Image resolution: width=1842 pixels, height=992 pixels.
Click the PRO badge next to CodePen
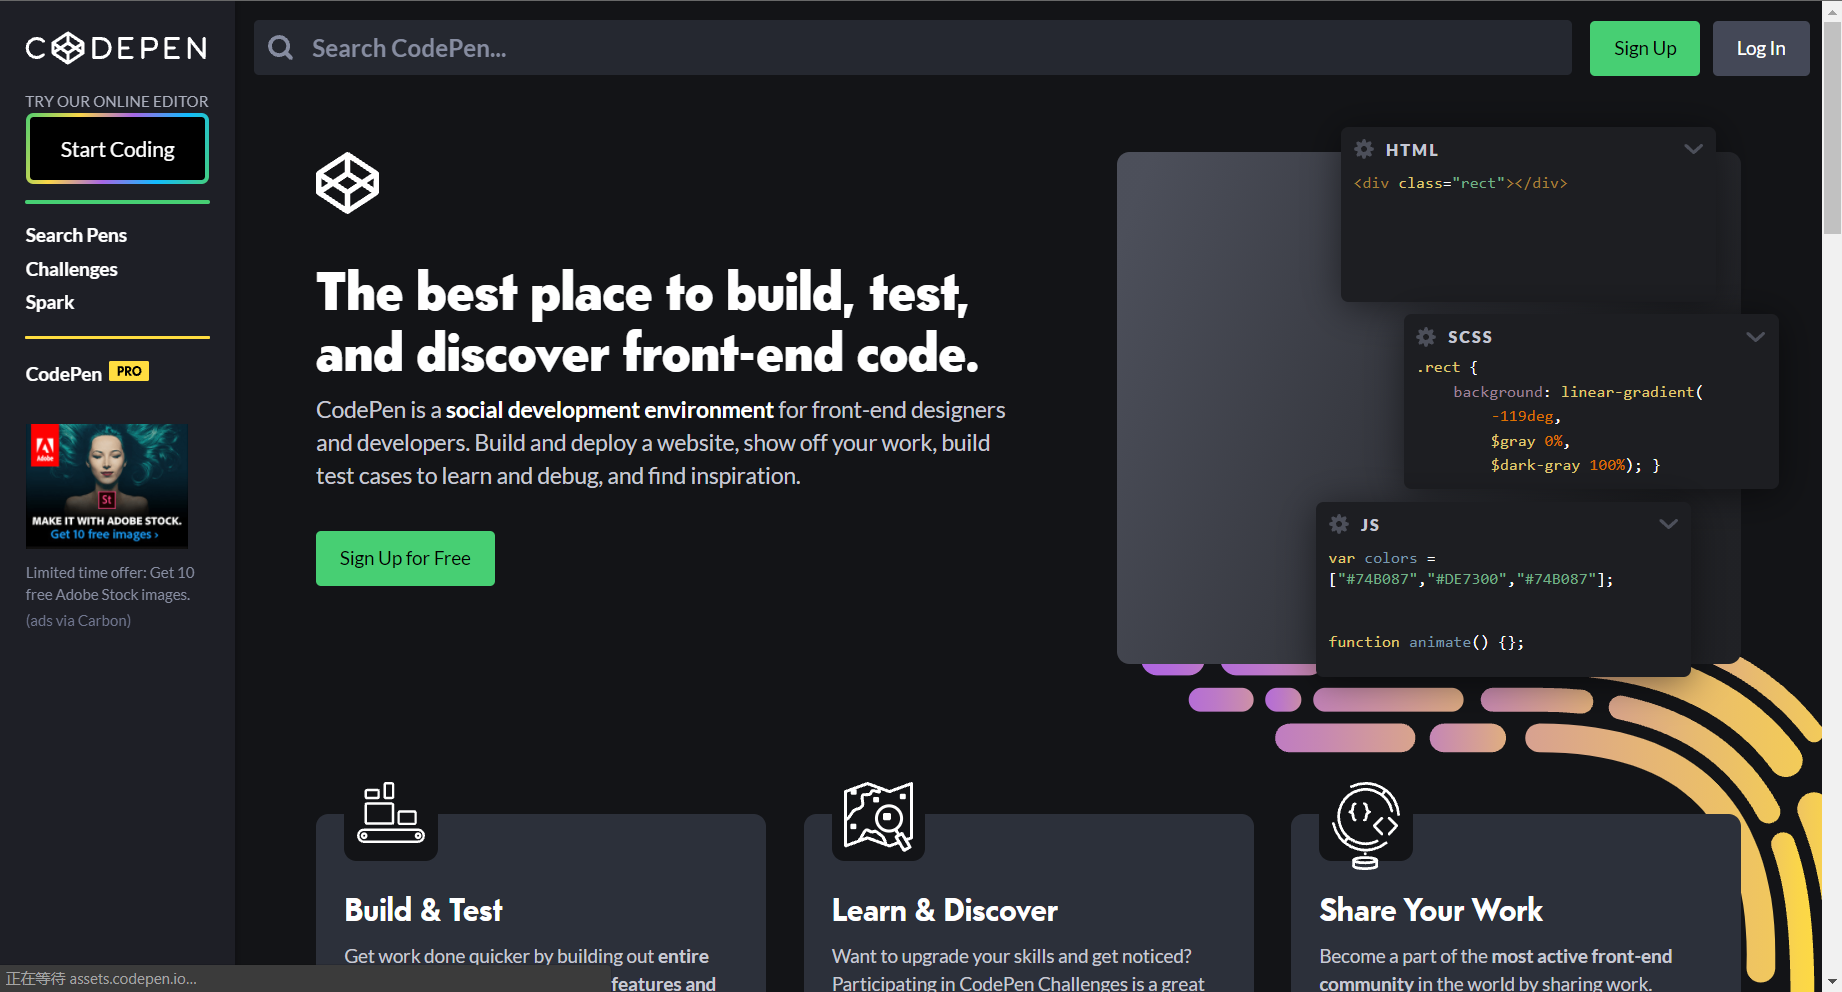coord(129,371)
